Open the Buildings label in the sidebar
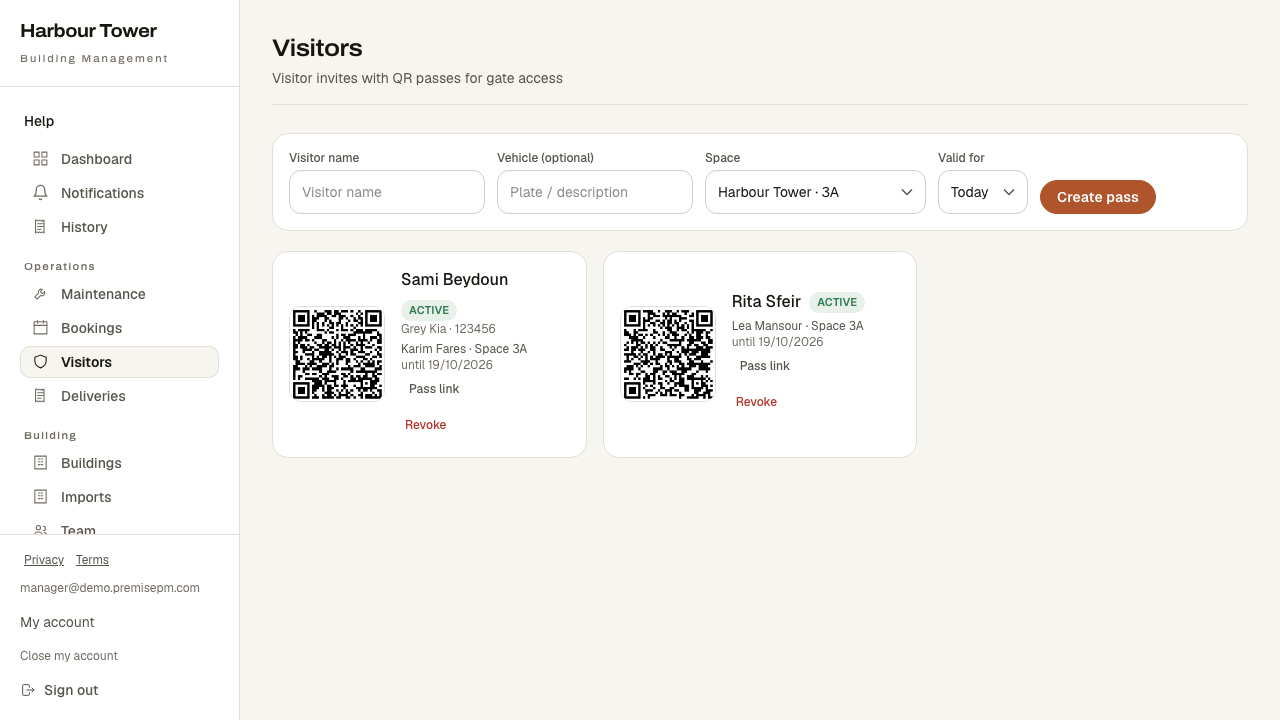Screen dimensions: 1280x720 (x=91, y=463)
